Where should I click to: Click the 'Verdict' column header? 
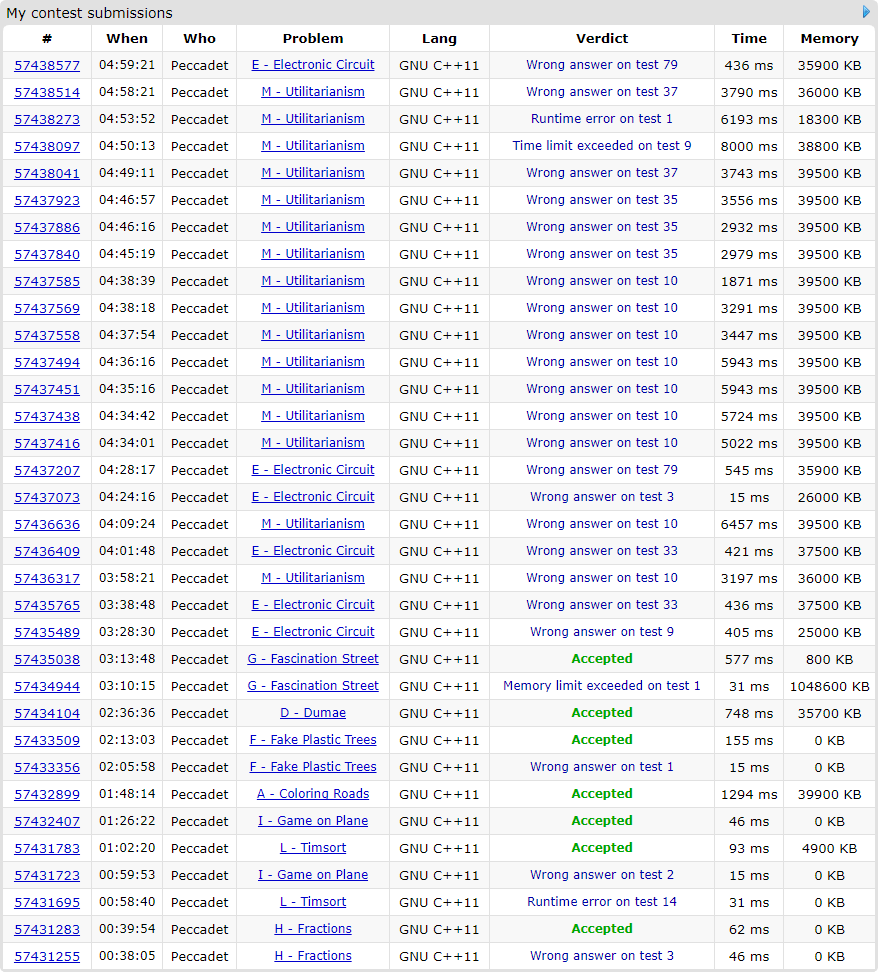pyautogui.click(x=602, y=39)
